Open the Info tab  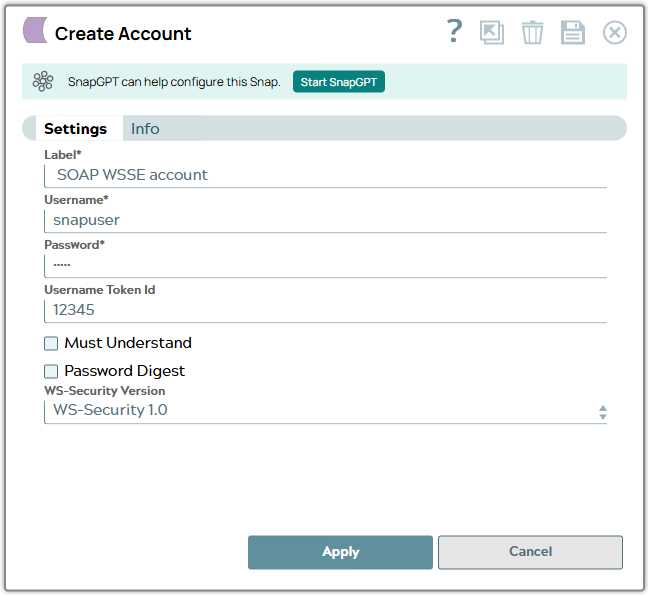pyautogui.click(x=145, y=129)
